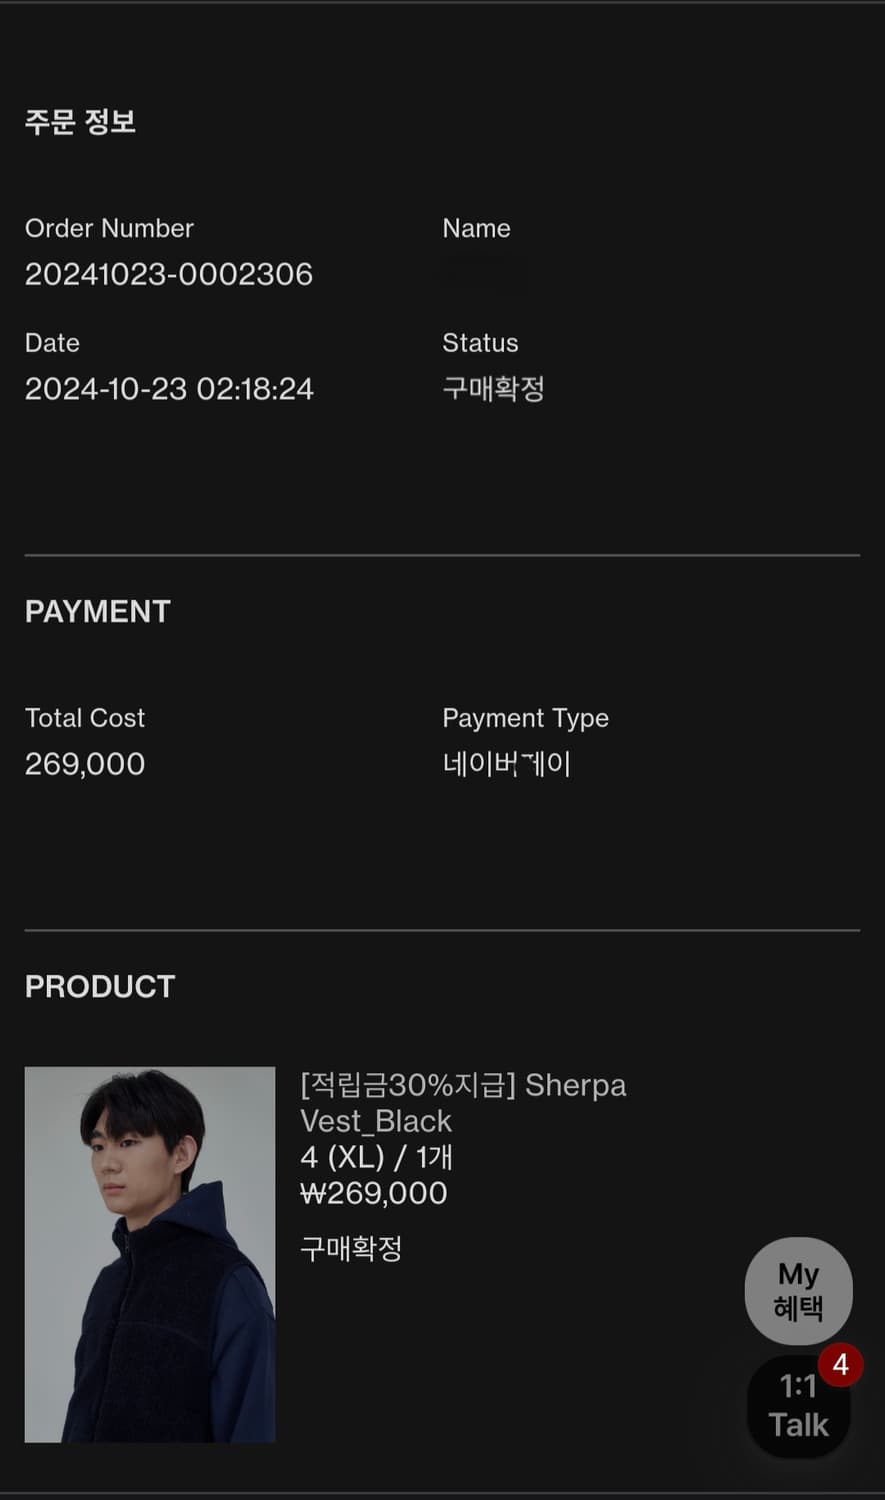885x1500 pixels.
Task: Click the 269,000 total cost value
Action: 85,765
